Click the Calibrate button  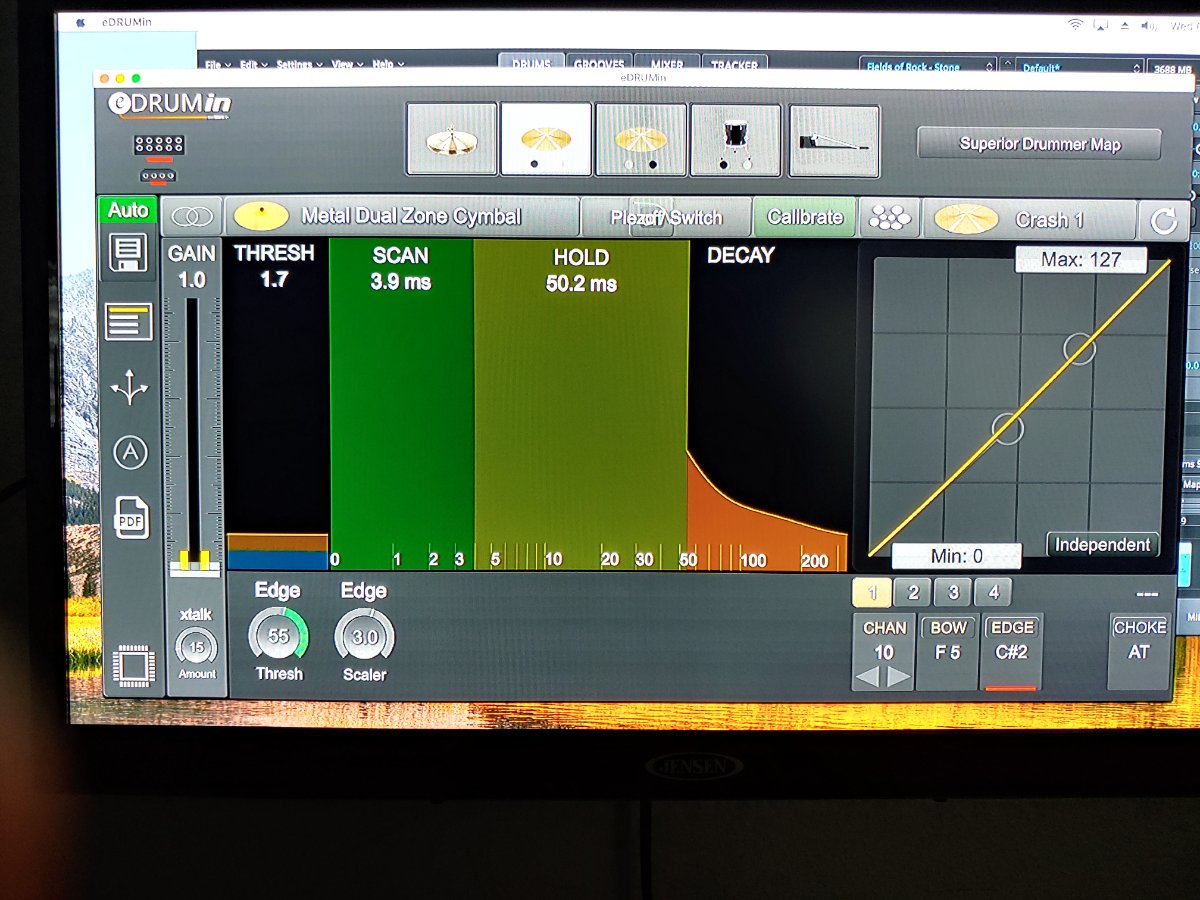tap(805, 217)
